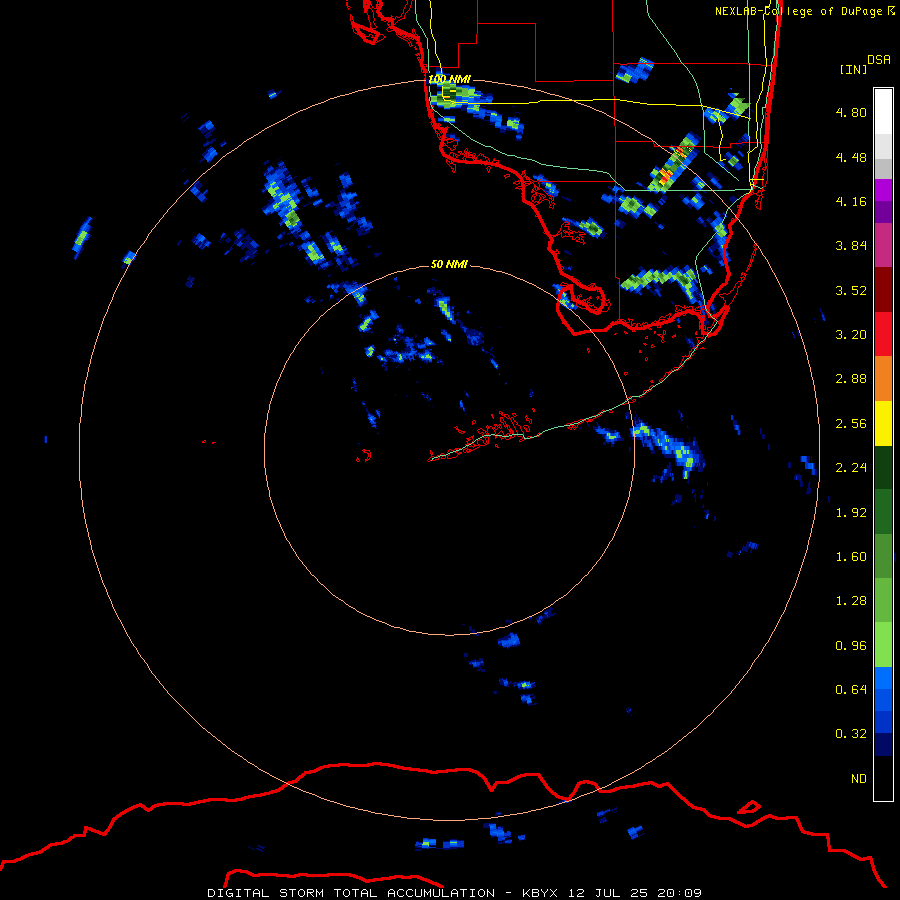Click the 1.92 legend value
900x900 pixels.
851,513
